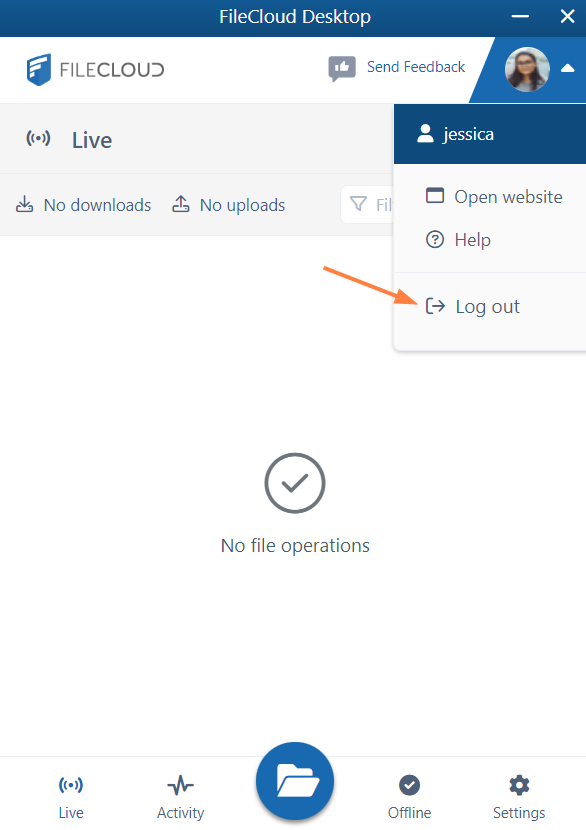
Task: Click the Activity pulse icon
Action: pos(181,785)
